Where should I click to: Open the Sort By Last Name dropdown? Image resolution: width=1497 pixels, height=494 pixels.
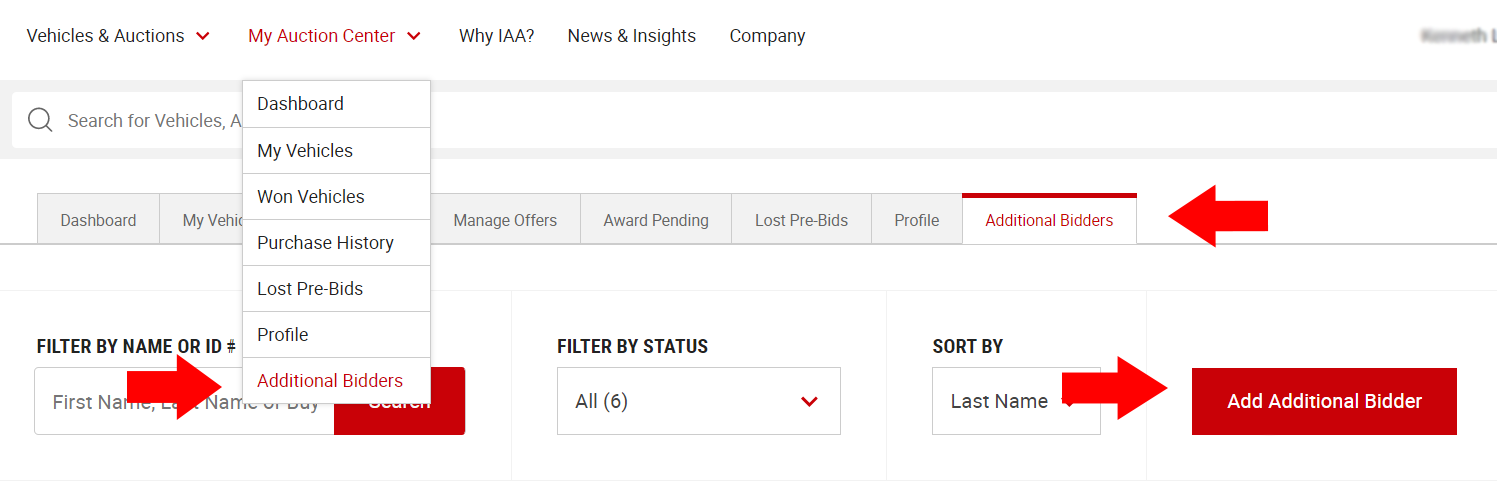pos(1015,401)
